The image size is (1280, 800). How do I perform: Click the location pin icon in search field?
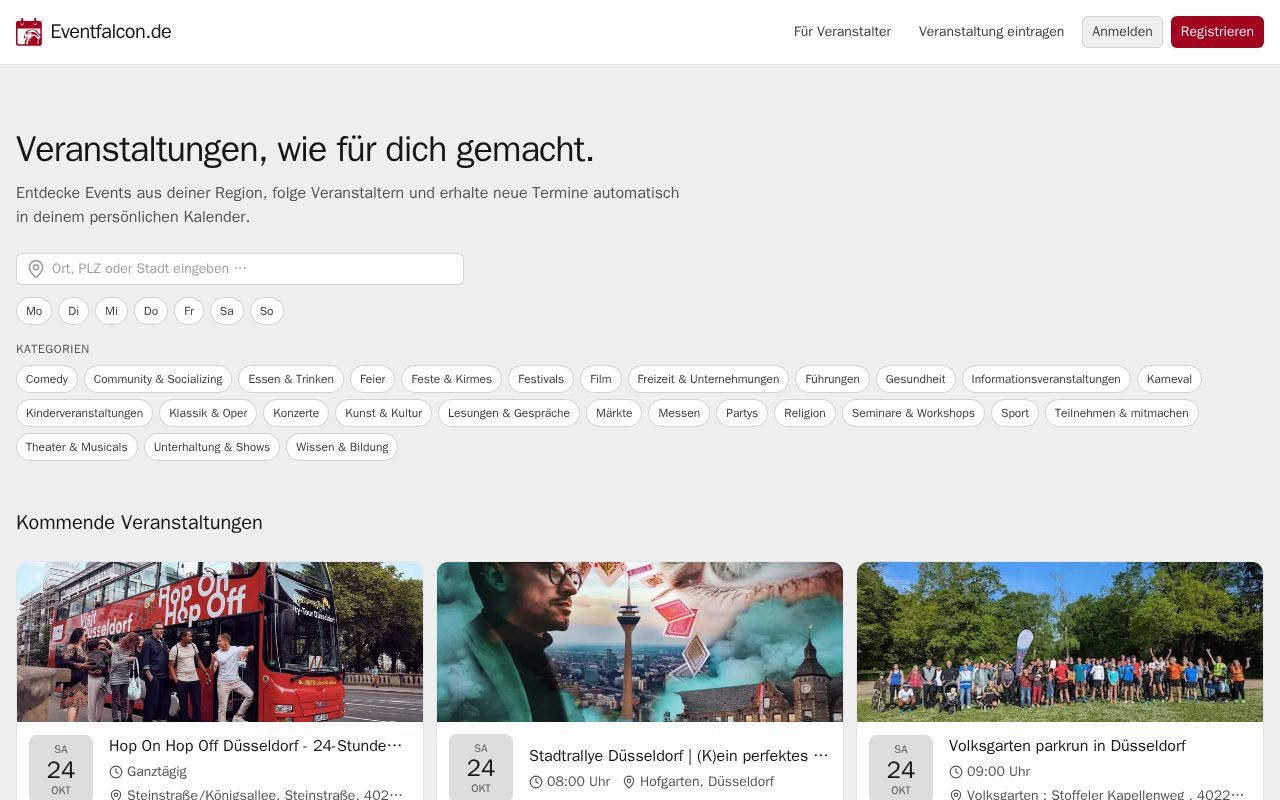pos(36,269)
